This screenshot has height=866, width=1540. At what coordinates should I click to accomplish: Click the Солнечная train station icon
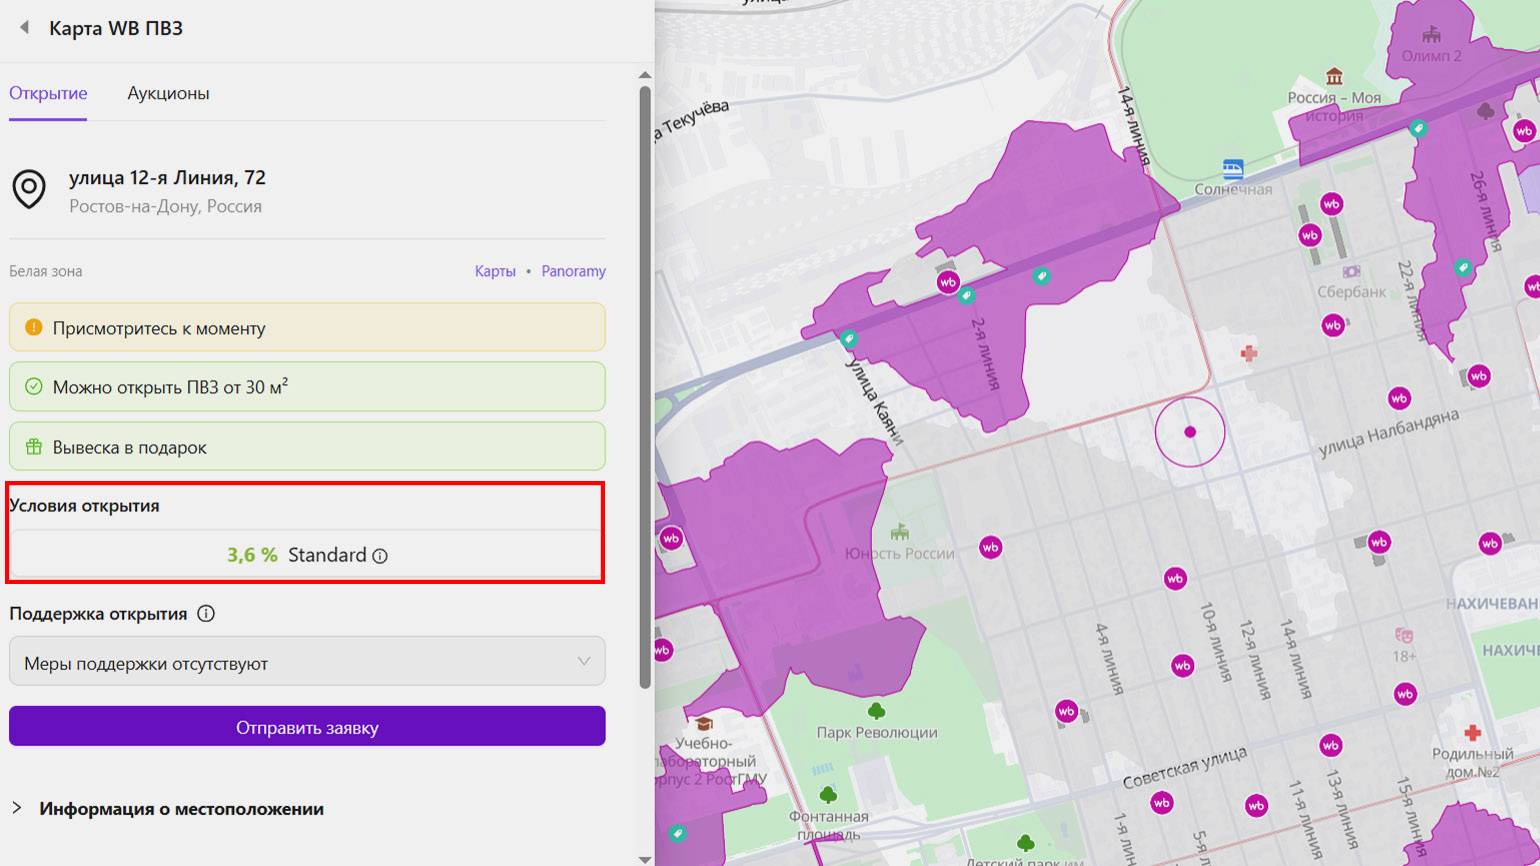pos(1233,168)
